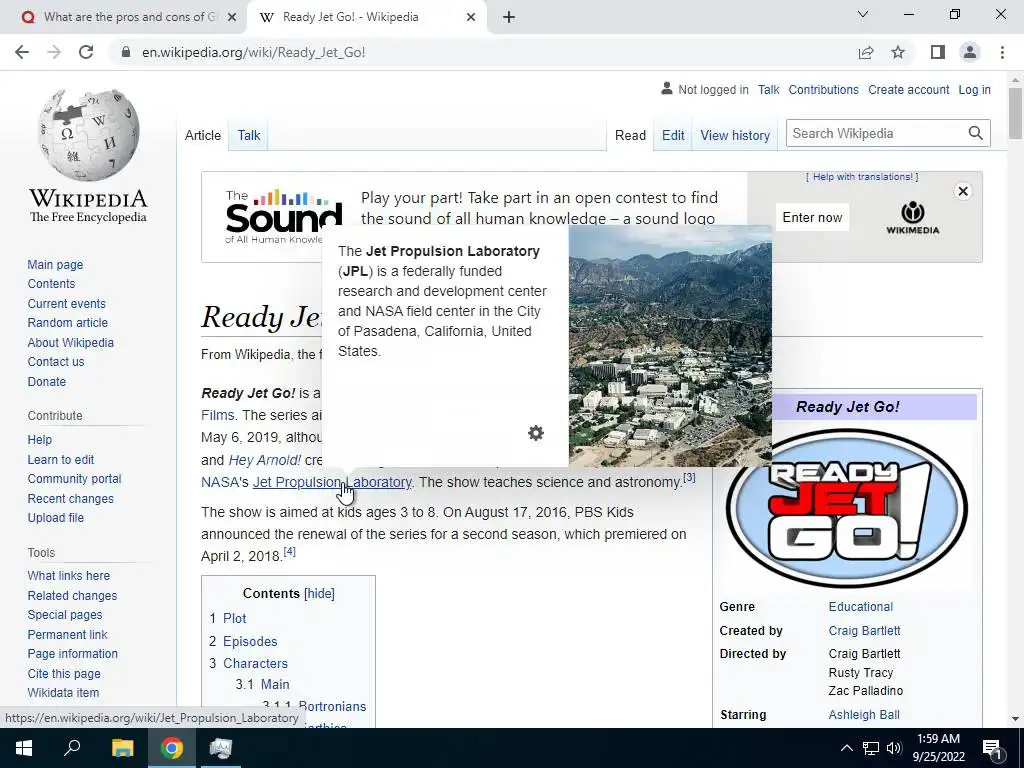Switch to the Talk page tab
Image resolution: width=1024 pixels, height=768 pixels.
tap(248, 135)
